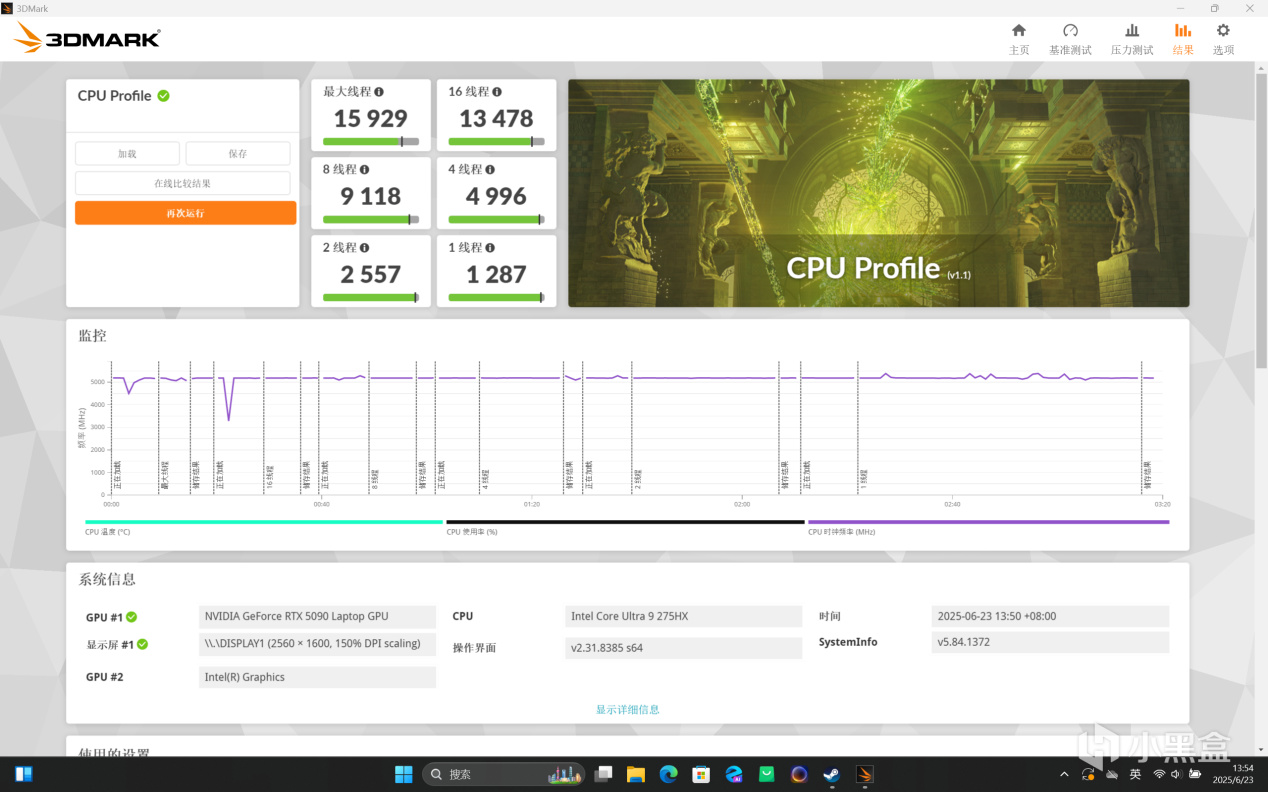This screenshot has height=792, width=1268.
Task: Click the 3DMark taskbar icon
Action: click(x=865, y=774)
